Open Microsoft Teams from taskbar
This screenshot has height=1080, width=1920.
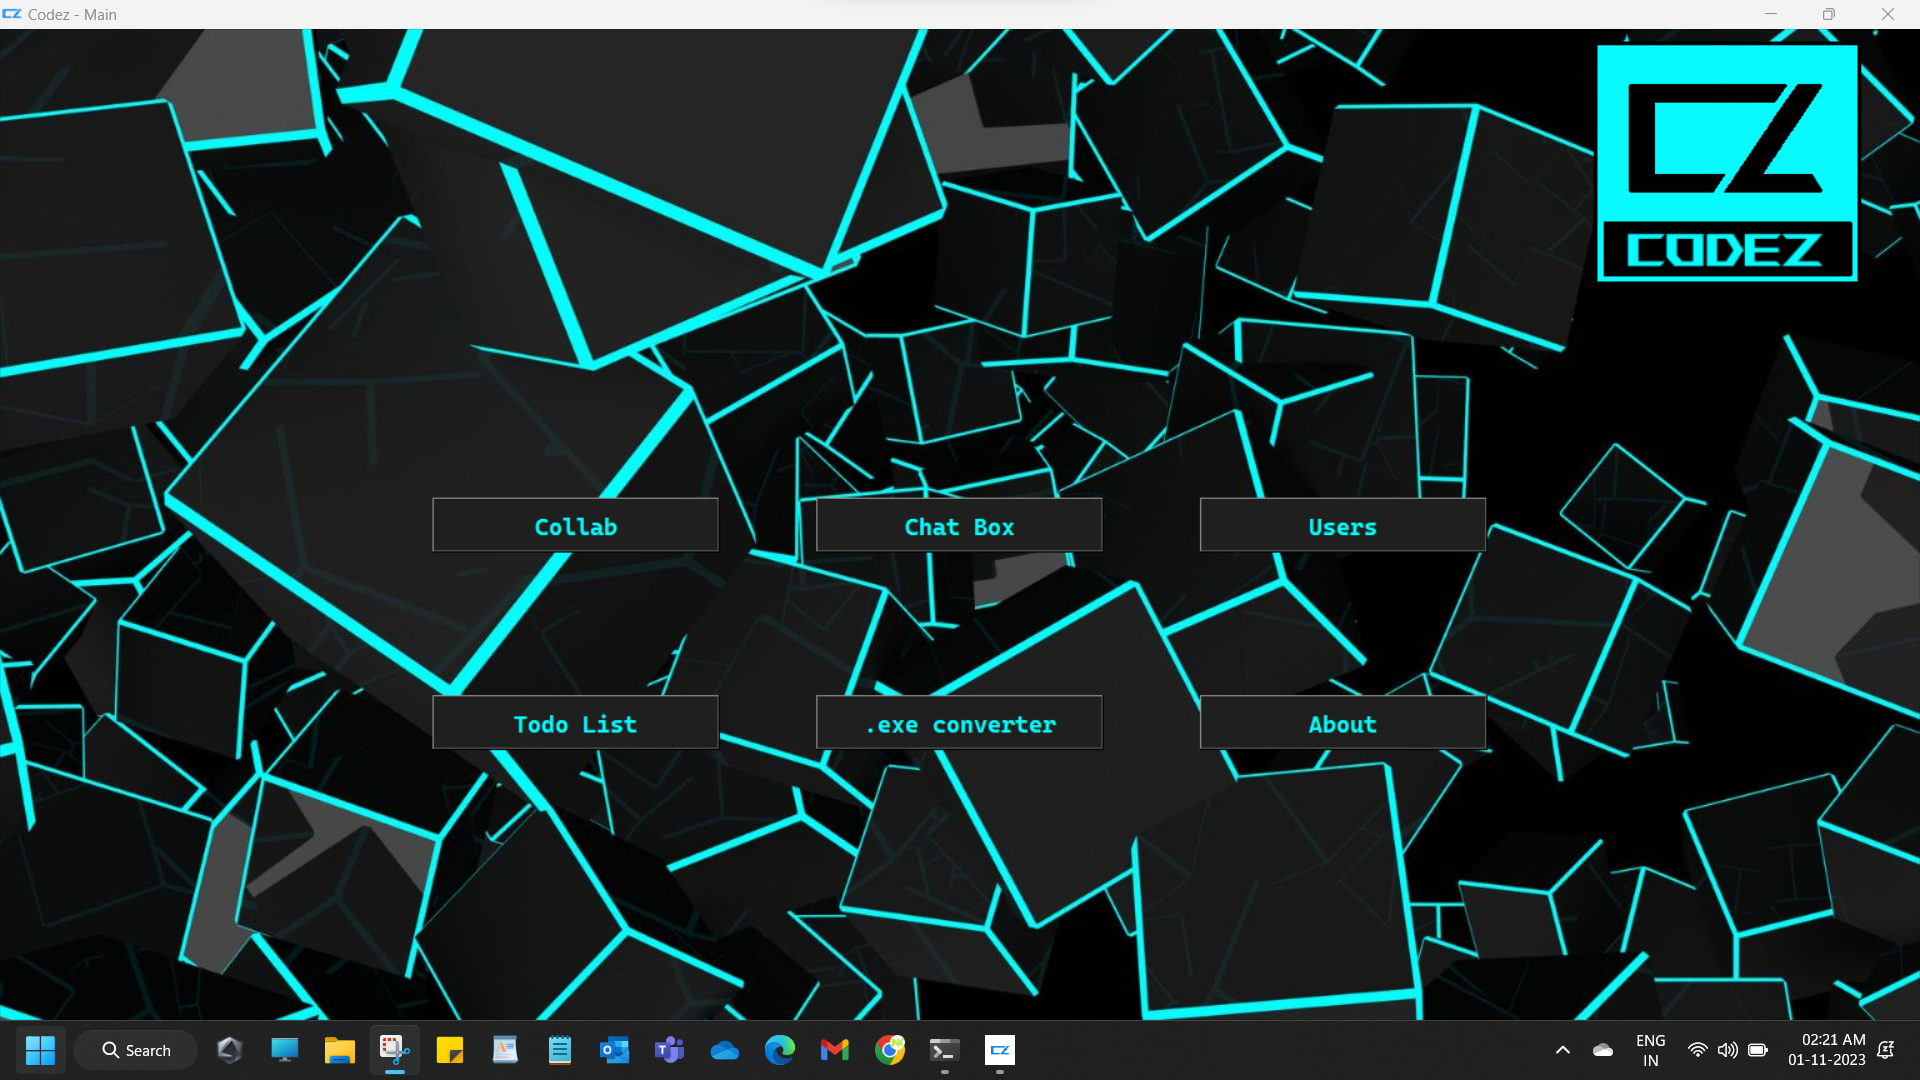point(669,1050)
